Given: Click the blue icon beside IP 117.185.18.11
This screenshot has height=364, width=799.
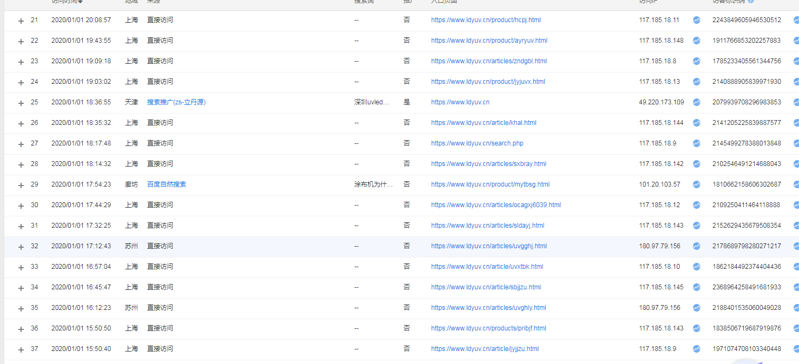Looking at the screenshot, I should click(x=696, y=20).
